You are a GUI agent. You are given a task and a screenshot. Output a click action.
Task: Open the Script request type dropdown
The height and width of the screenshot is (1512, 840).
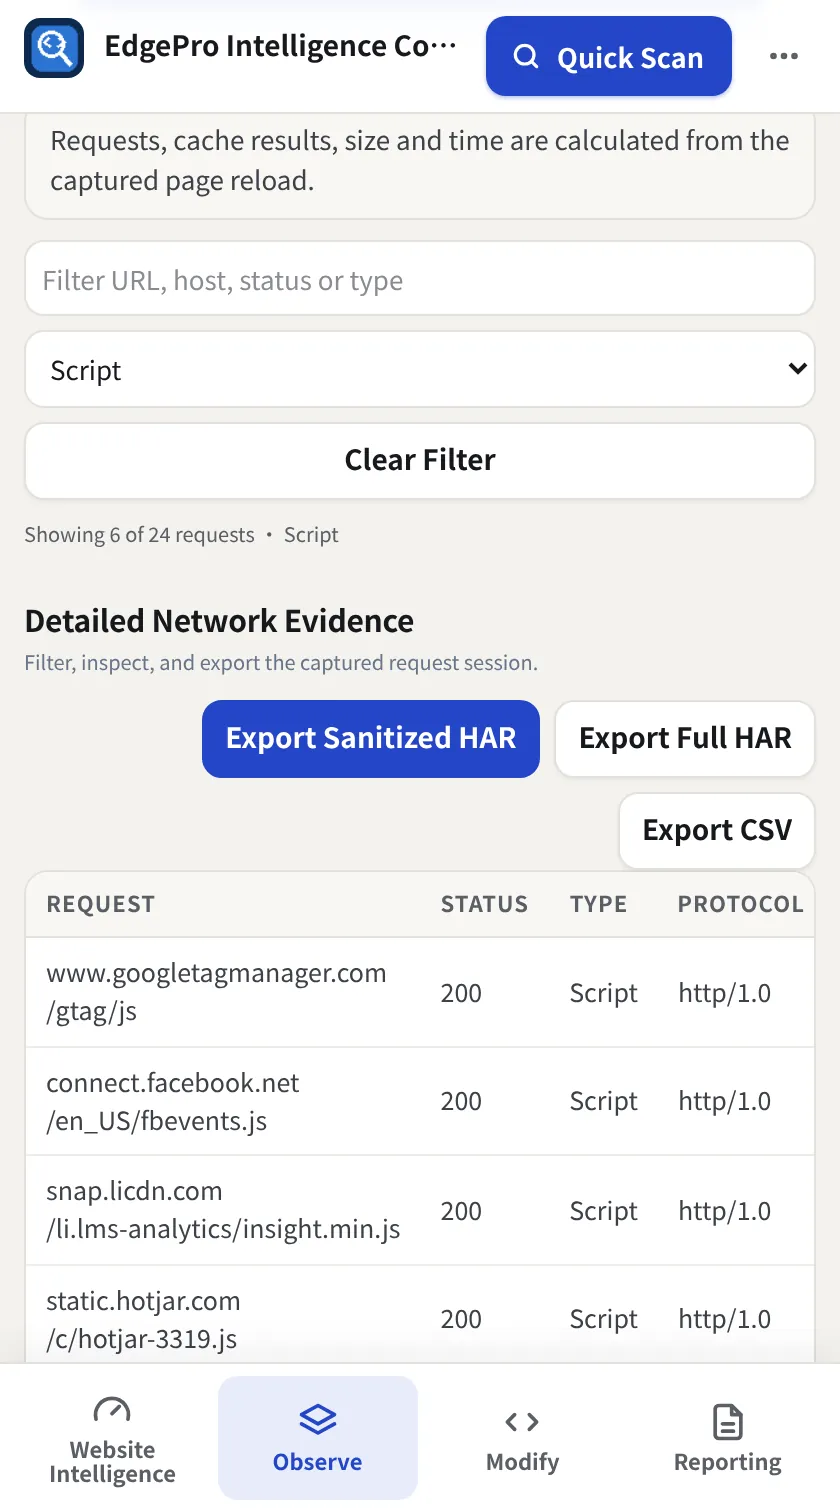420,370
